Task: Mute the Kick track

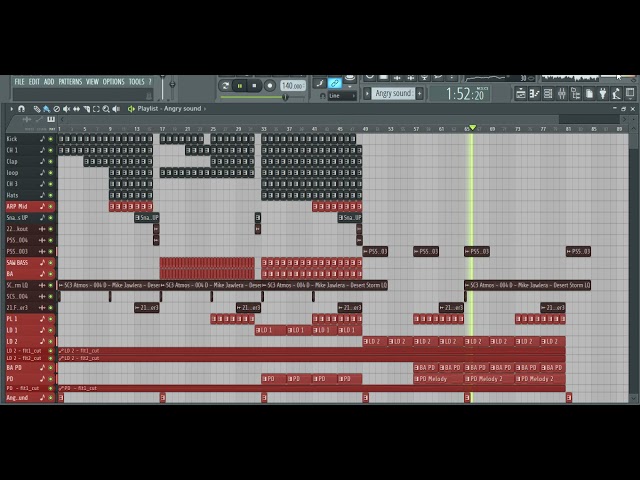Action: pos(51,139)
